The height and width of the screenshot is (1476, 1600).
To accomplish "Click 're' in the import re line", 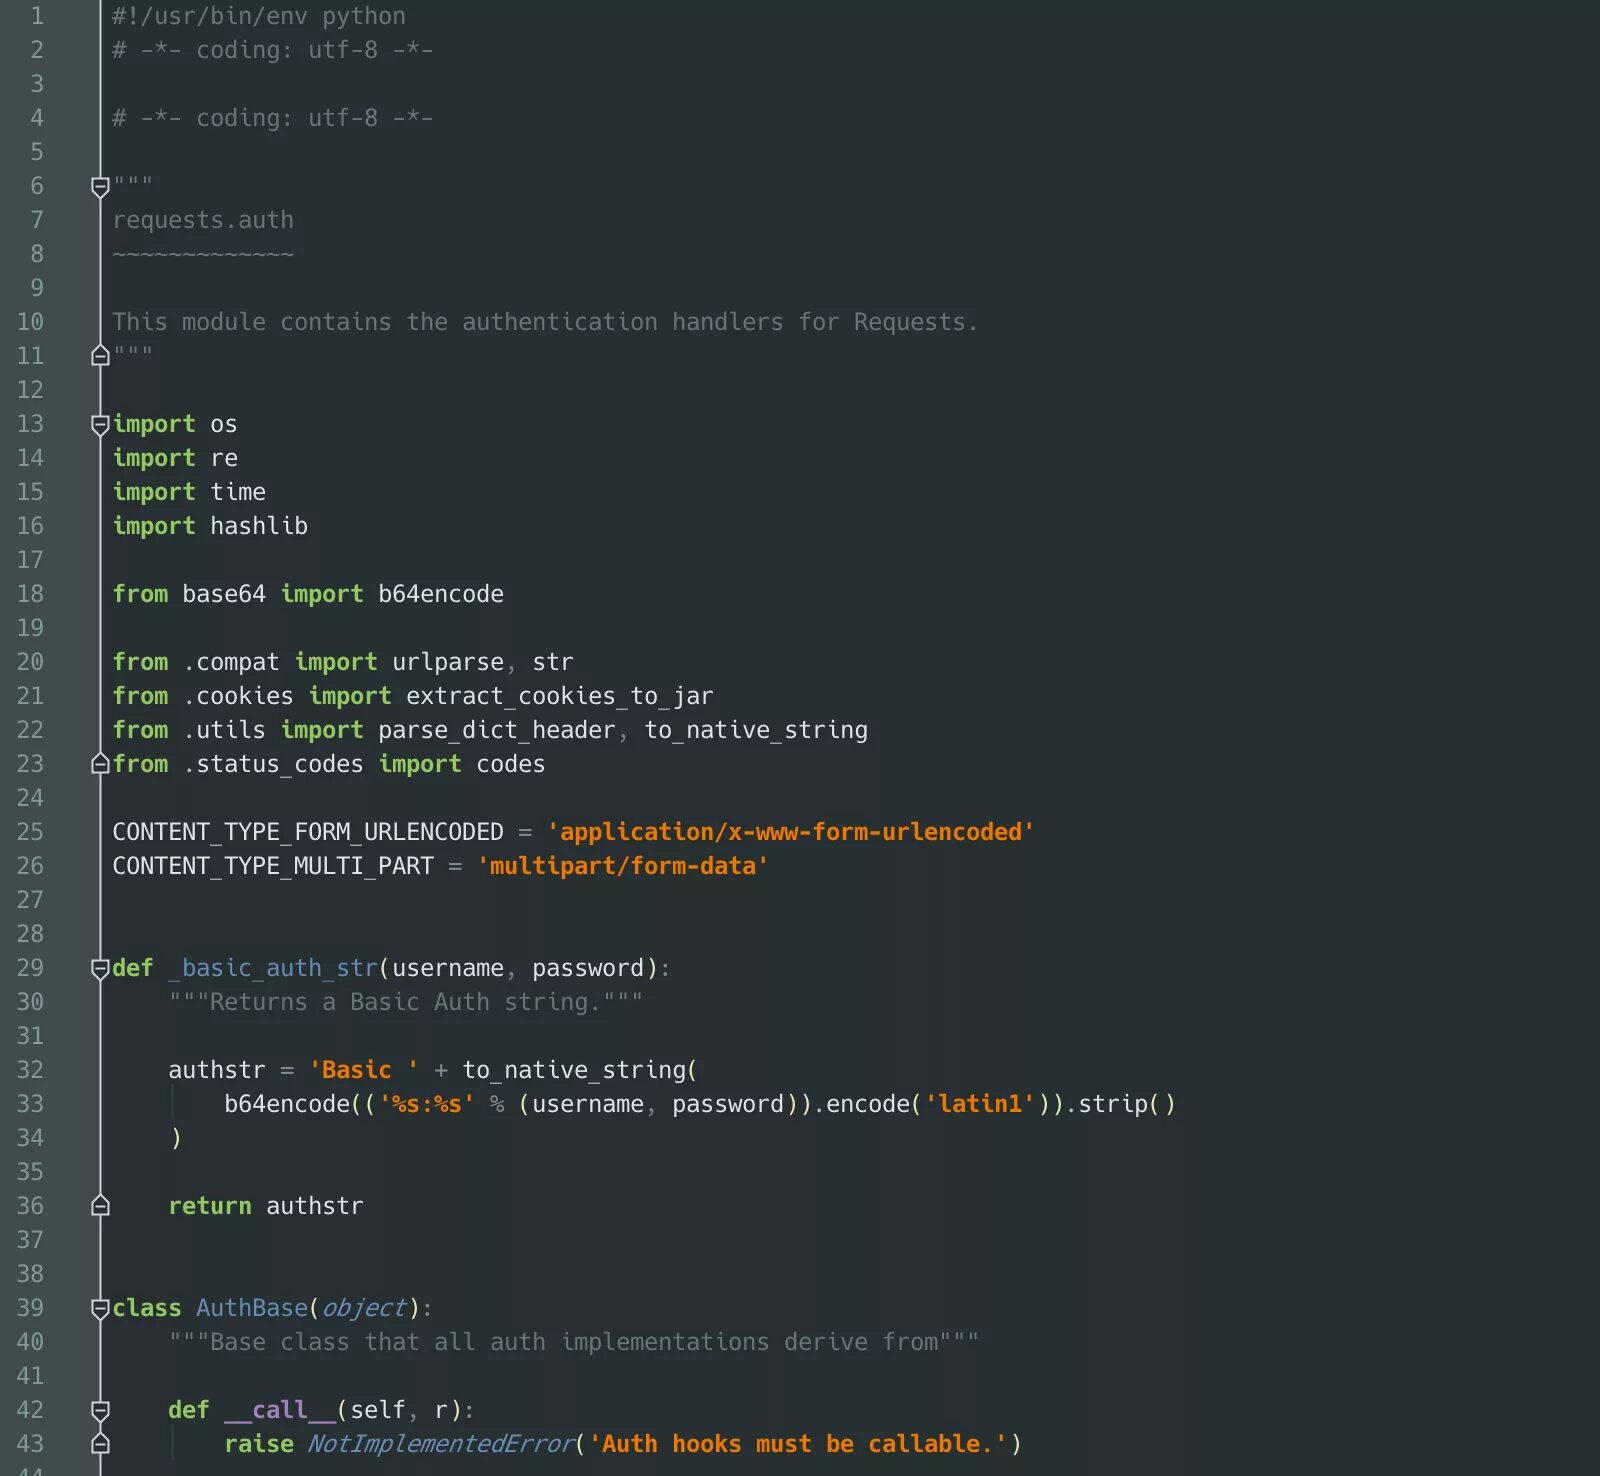I will pos(224,458).
